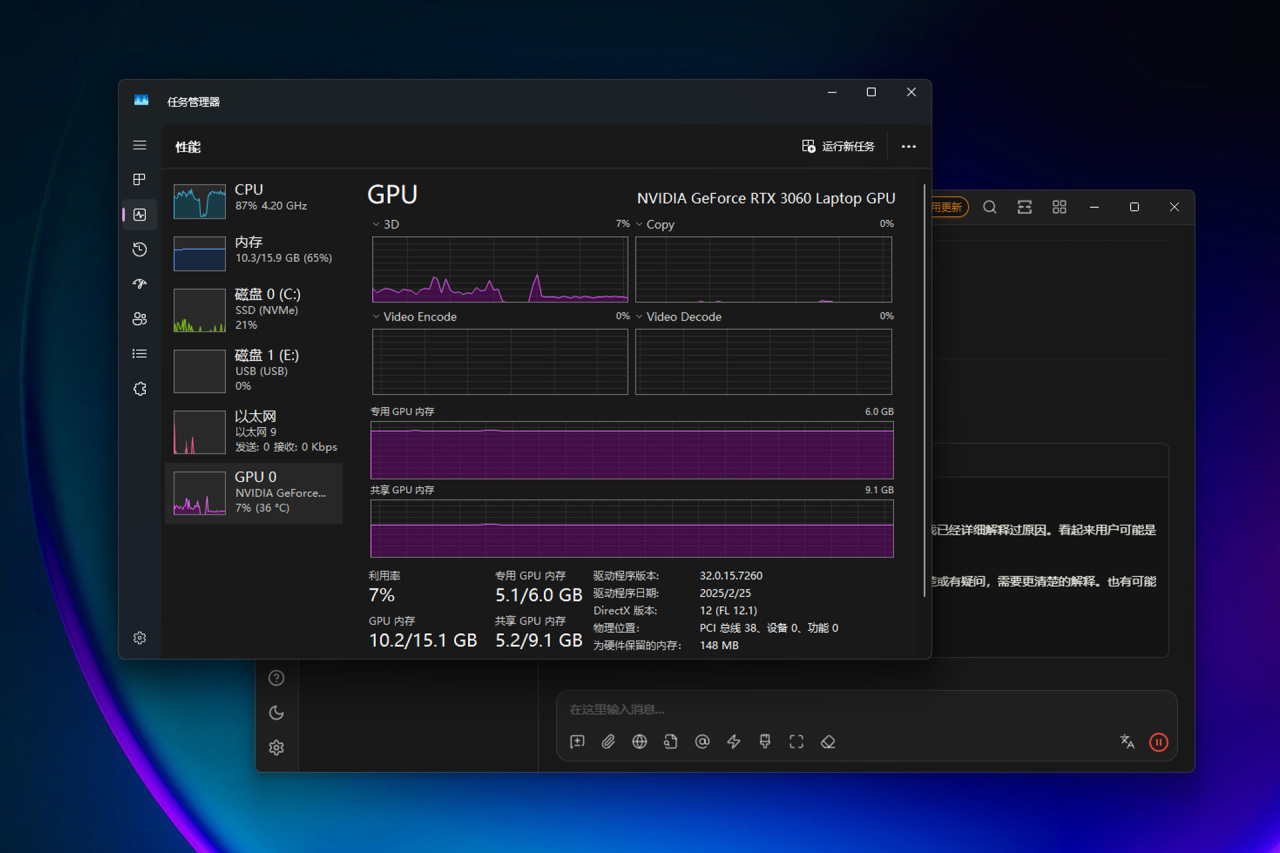Select CPU in the performance list
The height and width of the screenshot is (853, 1280).
point(254,201)
